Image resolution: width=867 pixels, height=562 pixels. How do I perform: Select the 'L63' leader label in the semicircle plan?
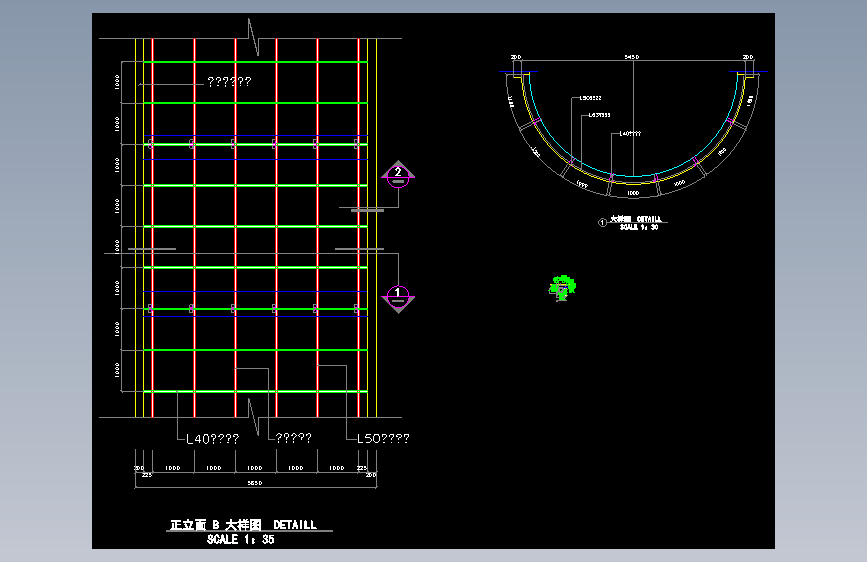(599, 115)
